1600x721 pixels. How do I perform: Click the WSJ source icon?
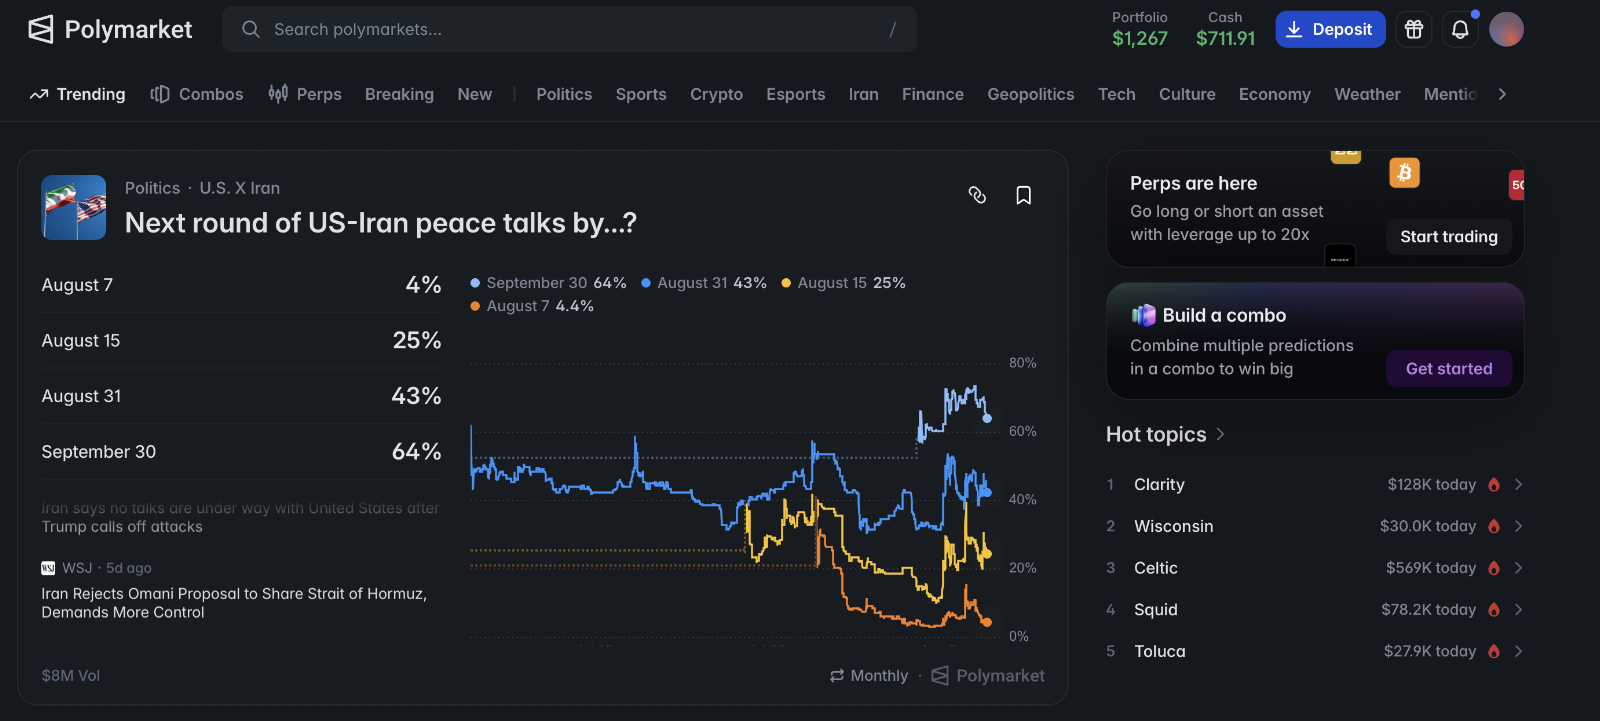point(48,568)
